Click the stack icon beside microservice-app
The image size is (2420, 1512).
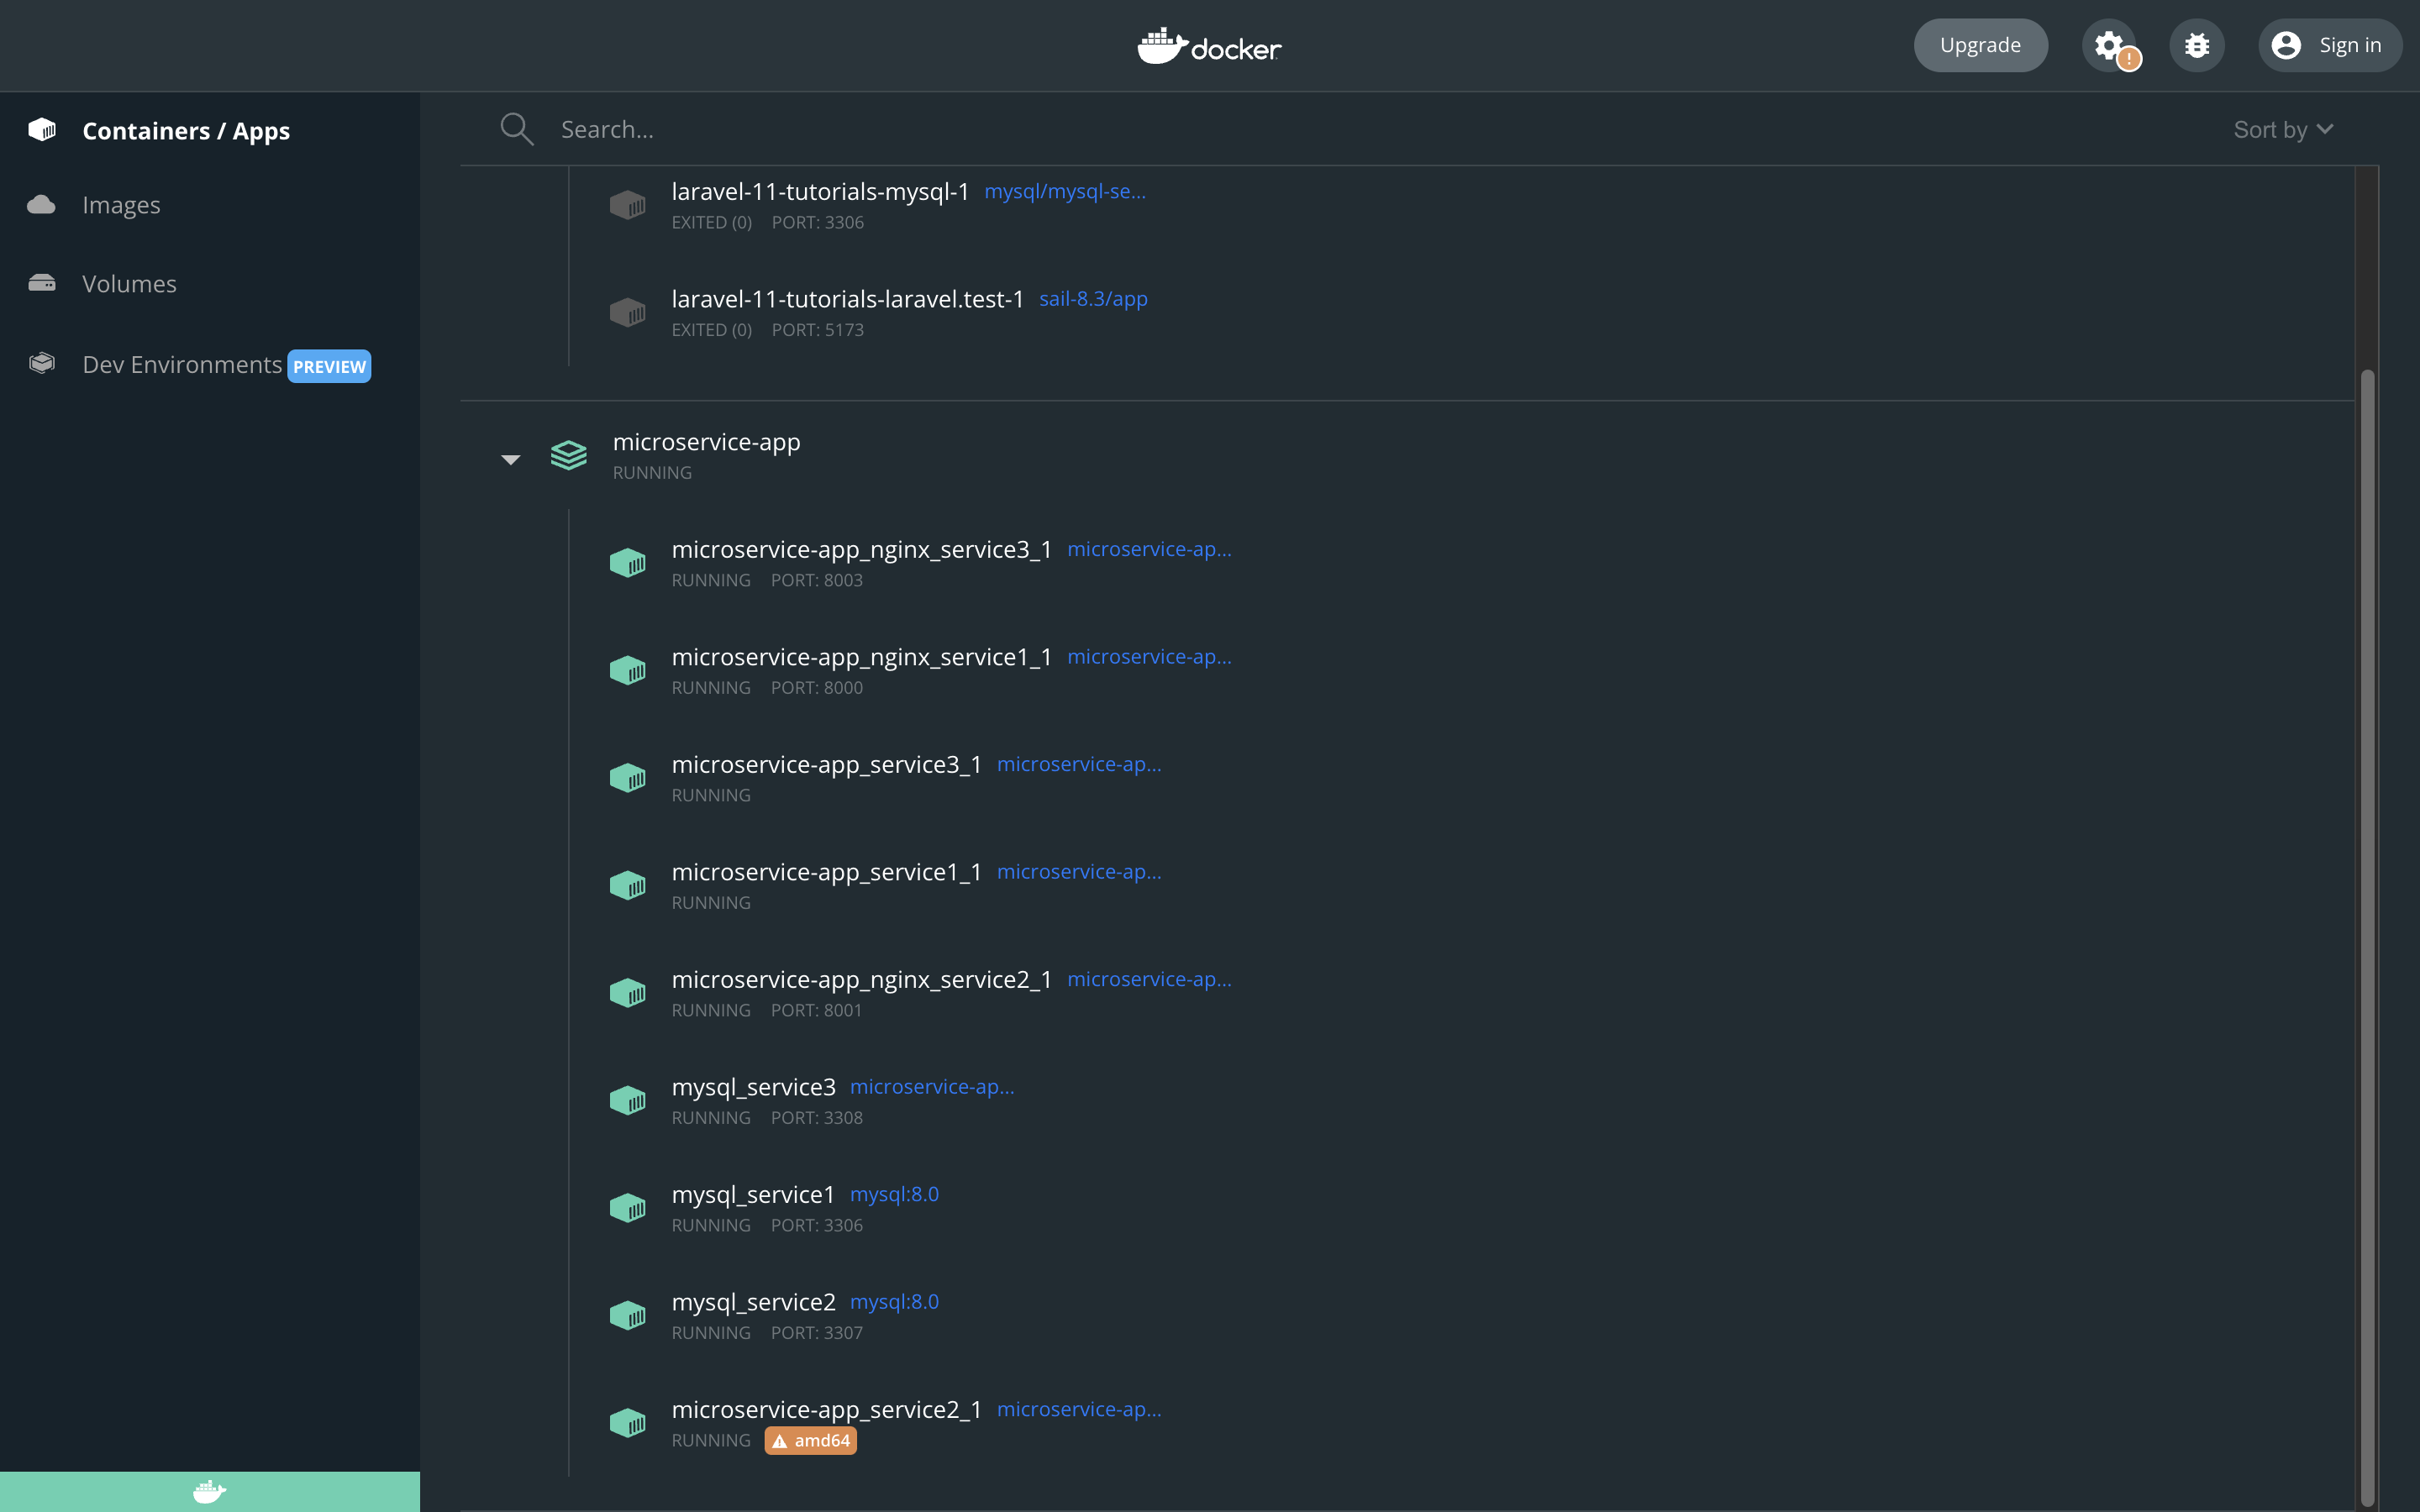click(x=568, y=455)
